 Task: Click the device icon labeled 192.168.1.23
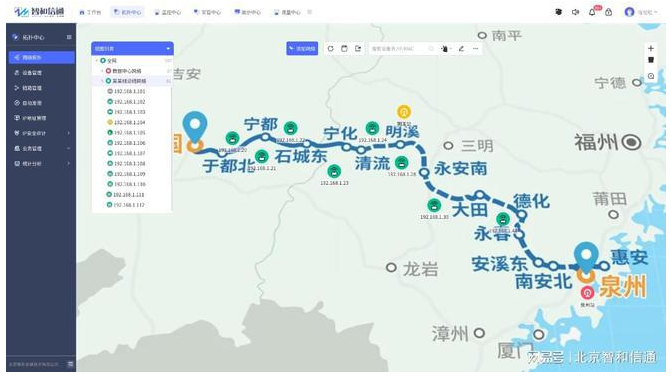[x=334, y=172]
